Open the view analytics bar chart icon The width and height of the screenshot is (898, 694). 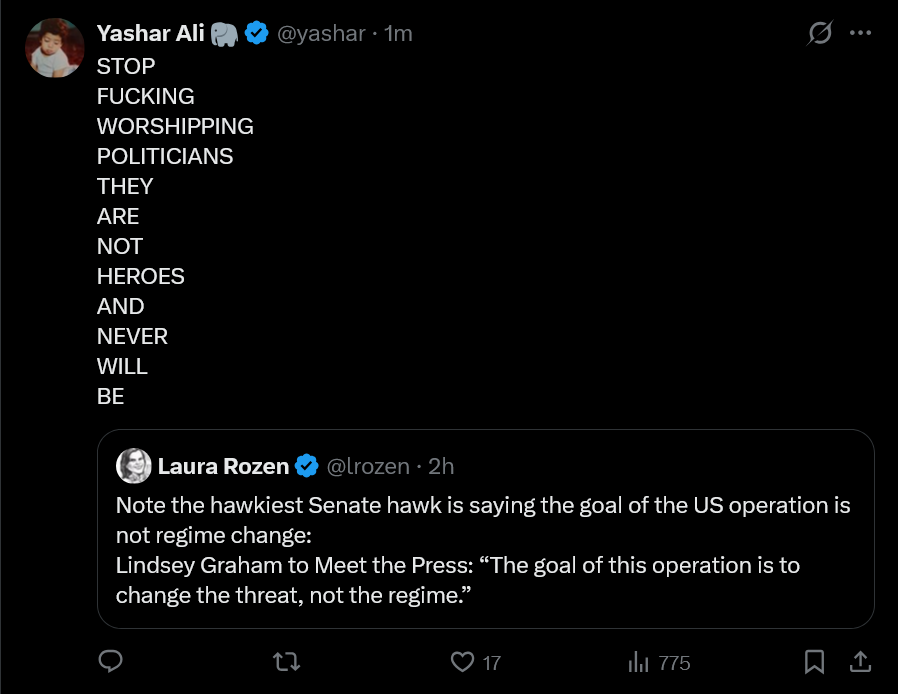pyautogui.click(x=638, y=662)
